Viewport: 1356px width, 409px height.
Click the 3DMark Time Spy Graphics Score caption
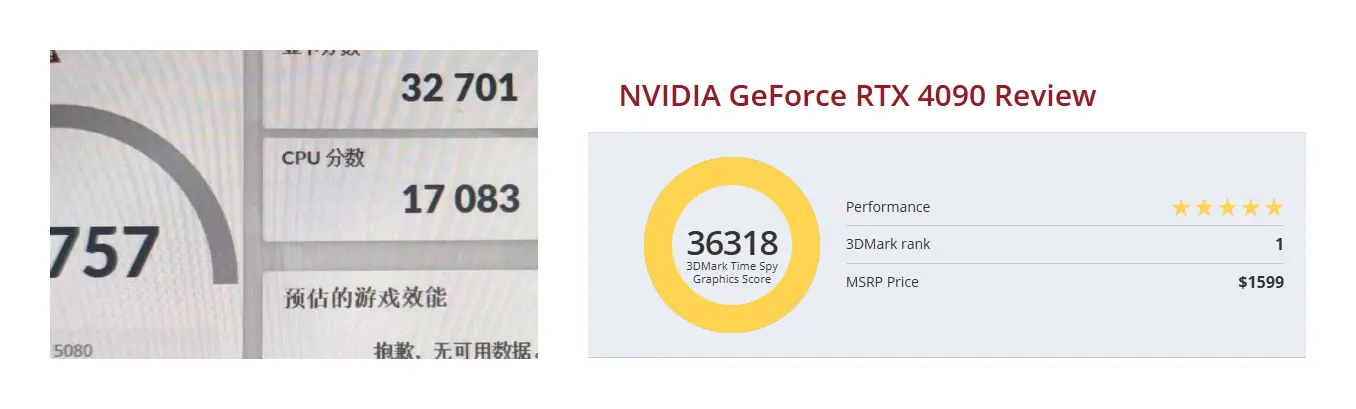point(732,273)
